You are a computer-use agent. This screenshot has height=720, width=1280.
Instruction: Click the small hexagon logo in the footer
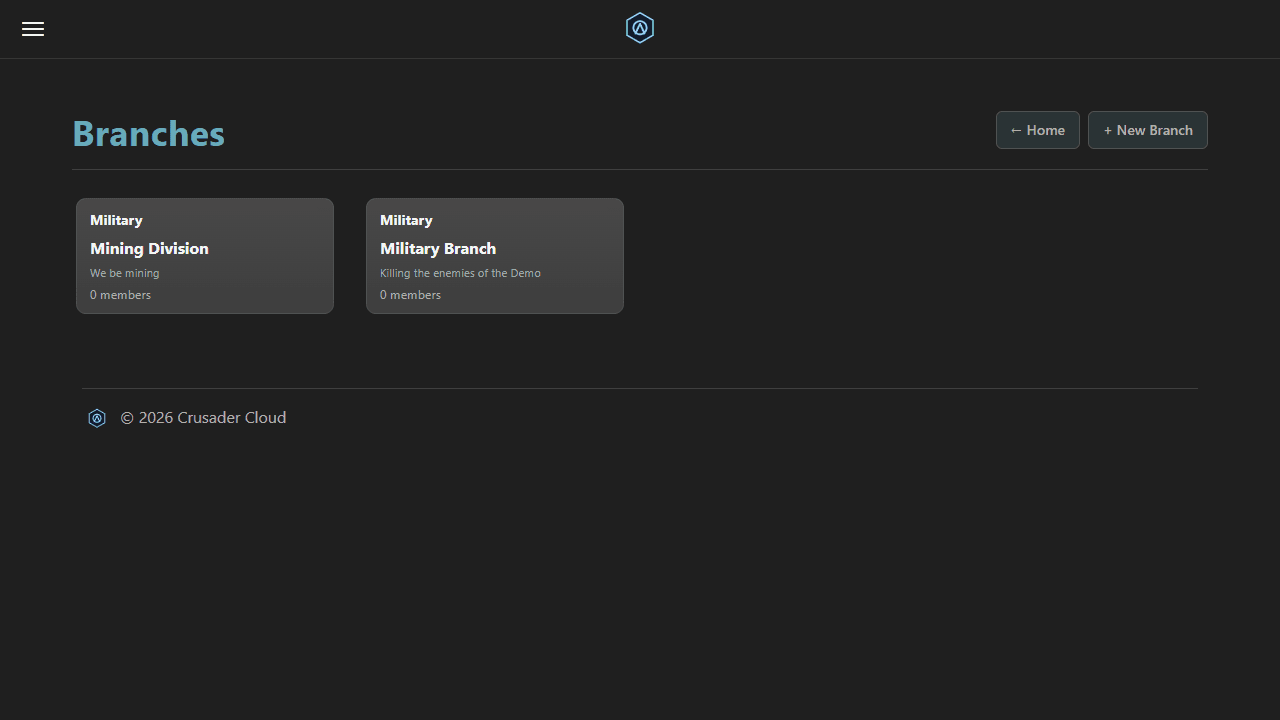[x=97, y=418]
